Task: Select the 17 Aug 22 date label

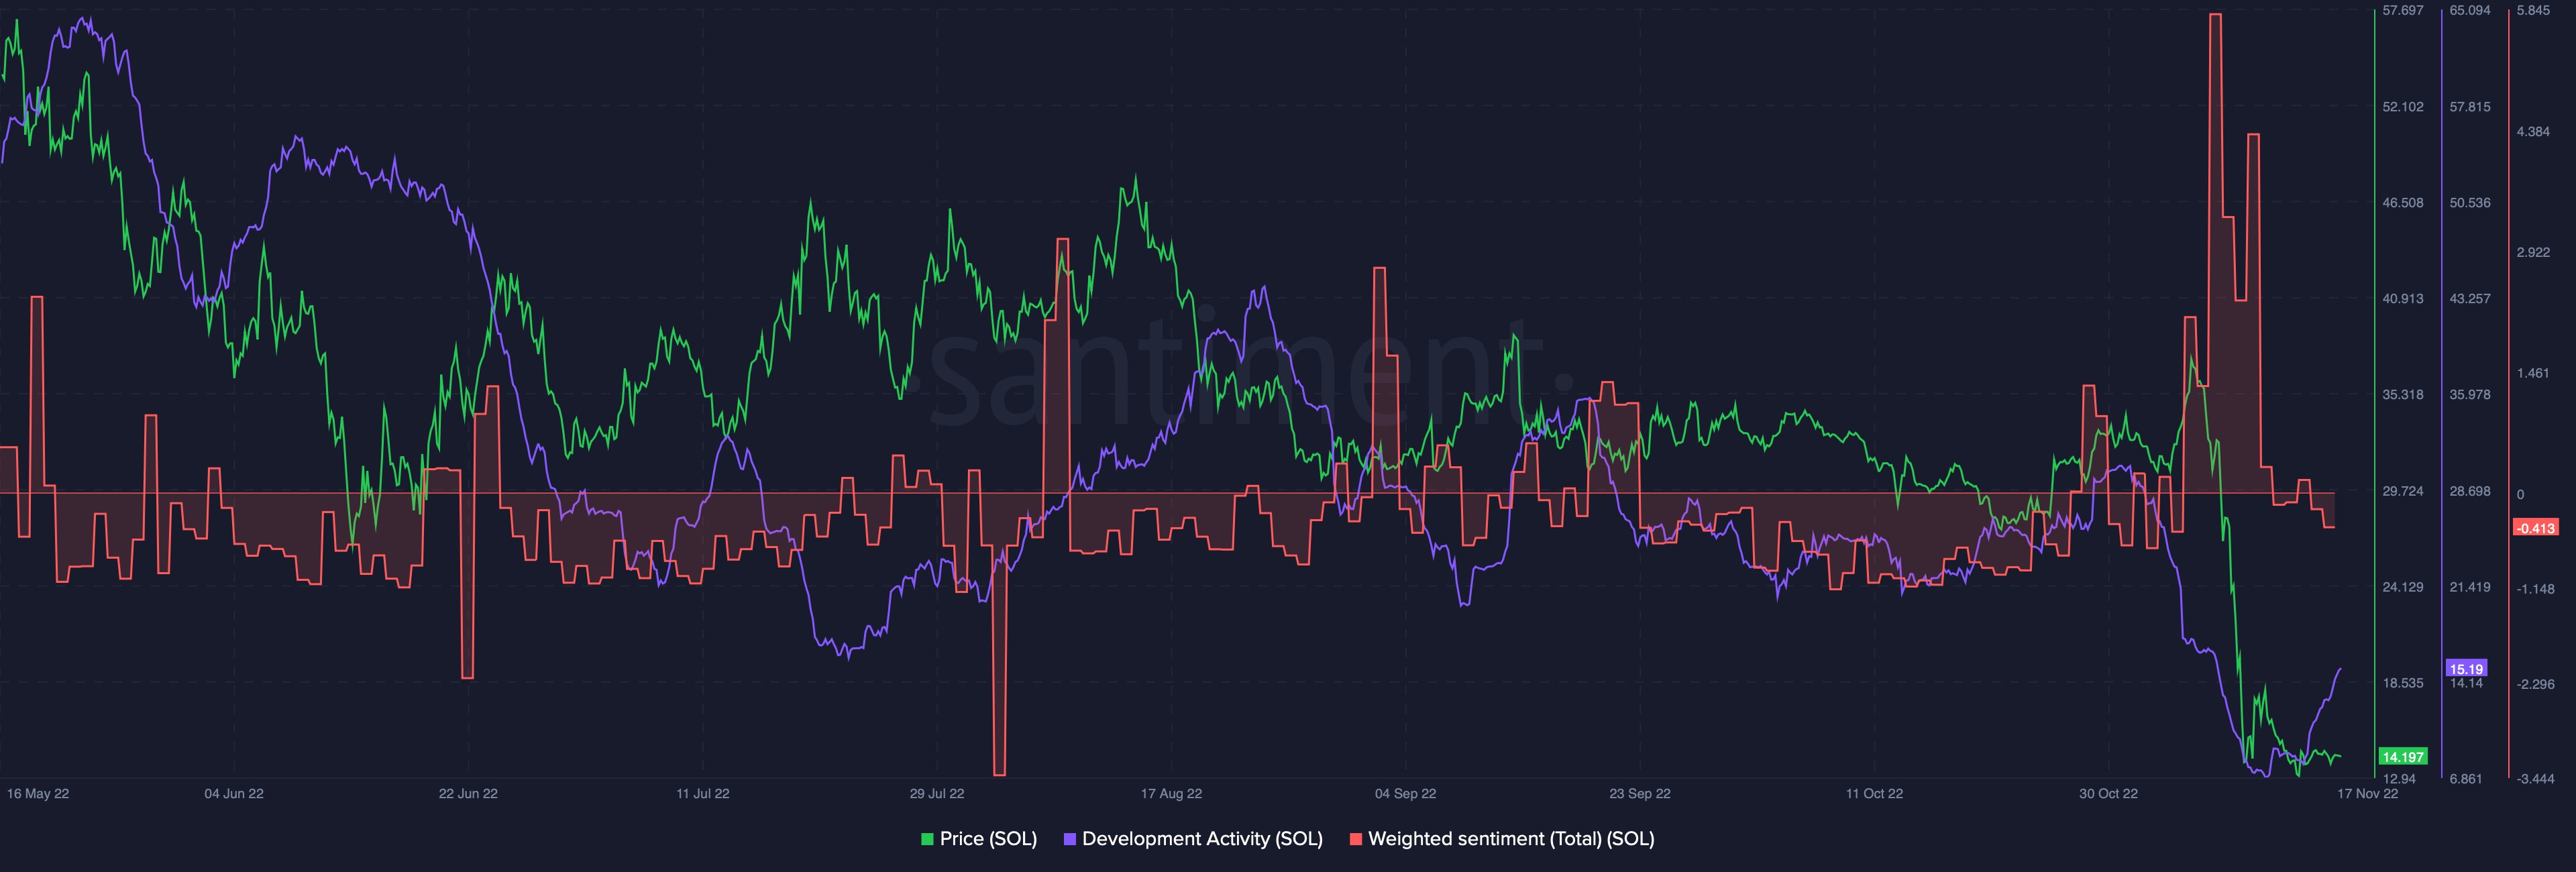Action: click(x=1171, y=794)
